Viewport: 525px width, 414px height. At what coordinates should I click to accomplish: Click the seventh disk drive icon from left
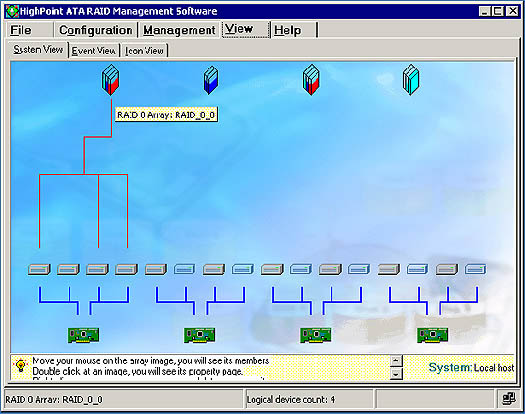click(x=214, y=269)
